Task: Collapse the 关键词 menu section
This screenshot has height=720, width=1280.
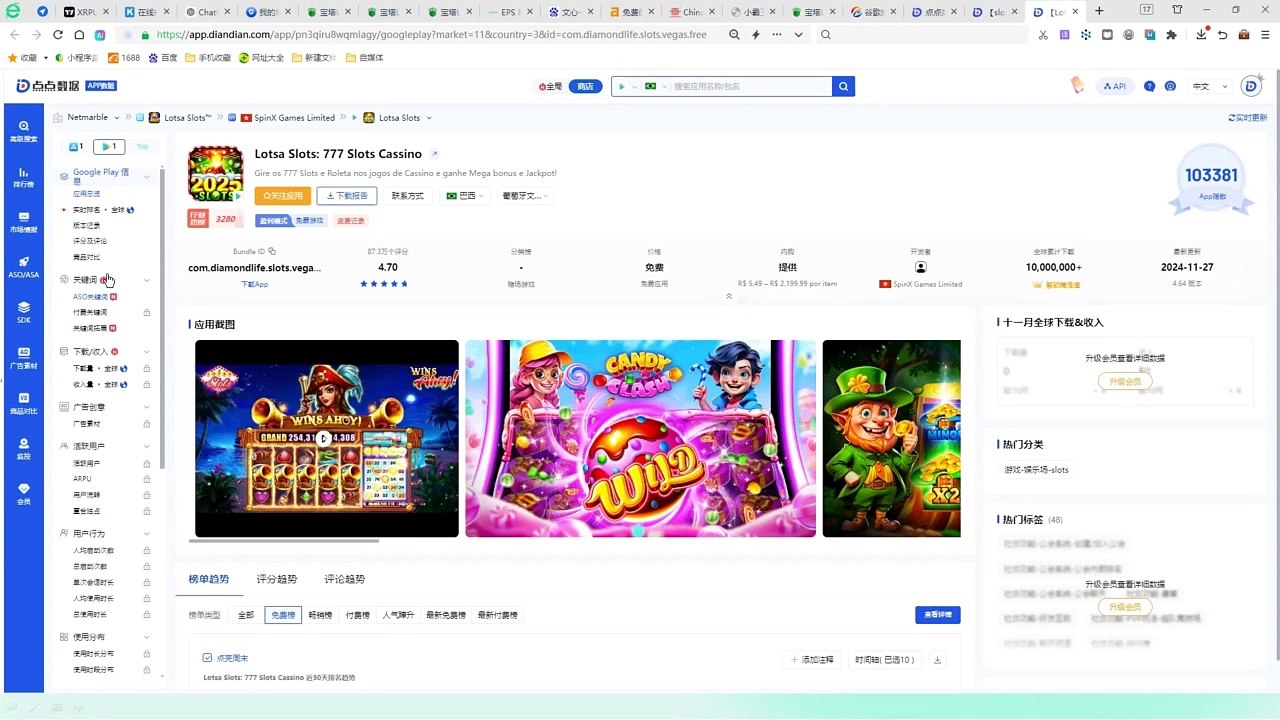Action: pos(147,280)
